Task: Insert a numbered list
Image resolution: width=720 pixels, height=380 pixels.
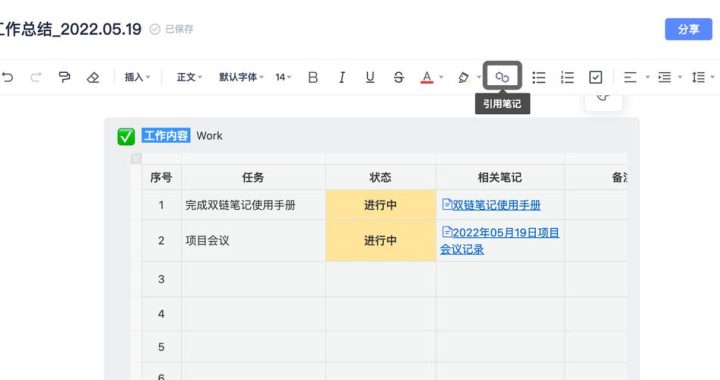Action: (x=567, y=77)
